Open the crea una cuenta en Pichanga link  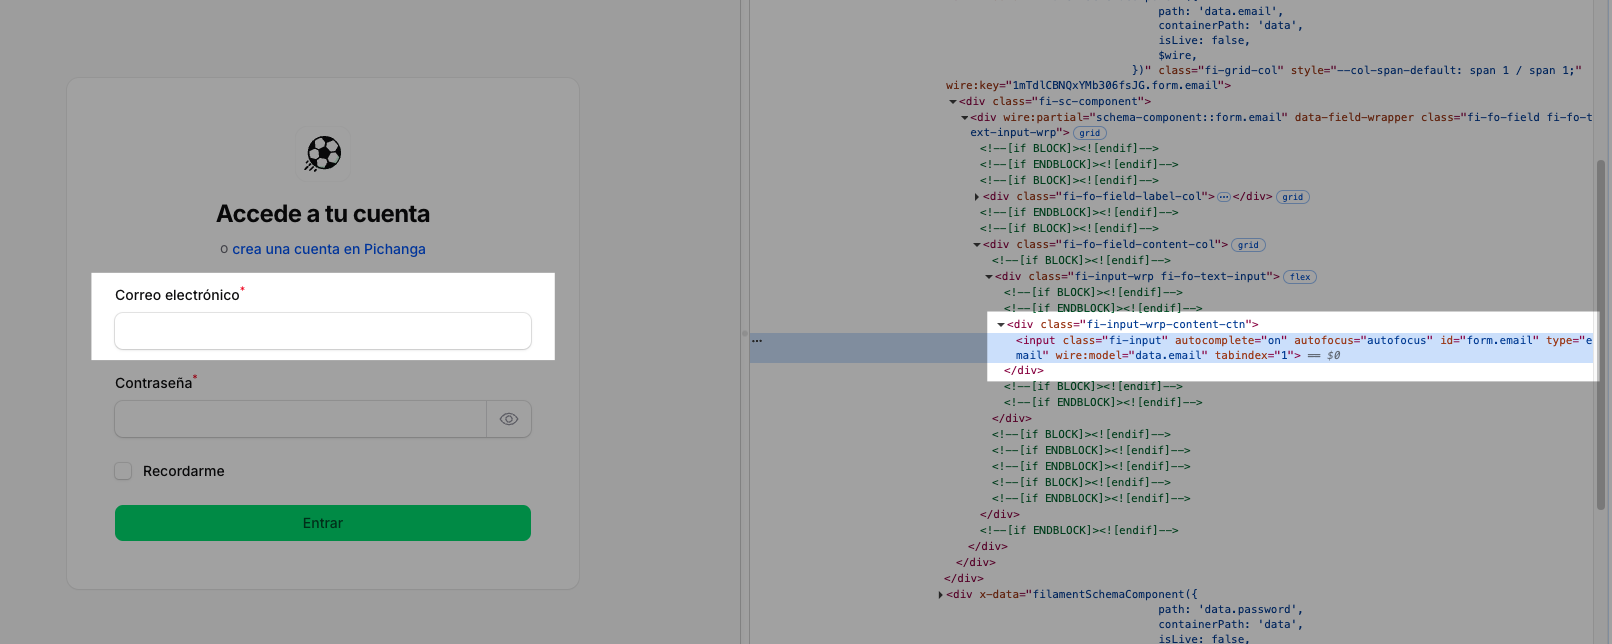pos(329,249)
